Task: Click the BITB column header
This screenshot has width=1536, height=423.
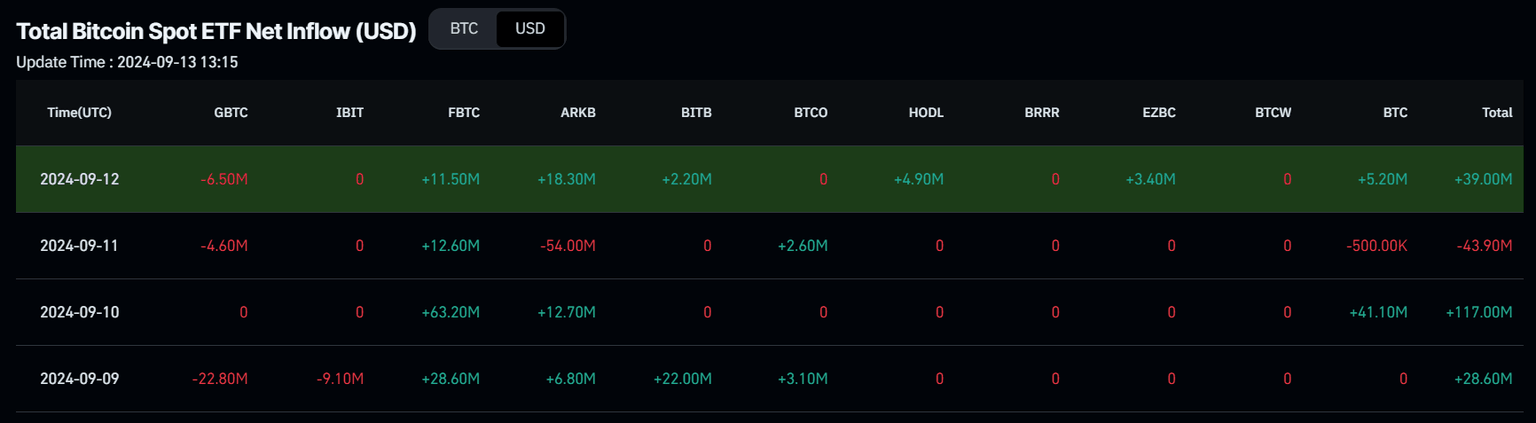Action: pos(696,113)
